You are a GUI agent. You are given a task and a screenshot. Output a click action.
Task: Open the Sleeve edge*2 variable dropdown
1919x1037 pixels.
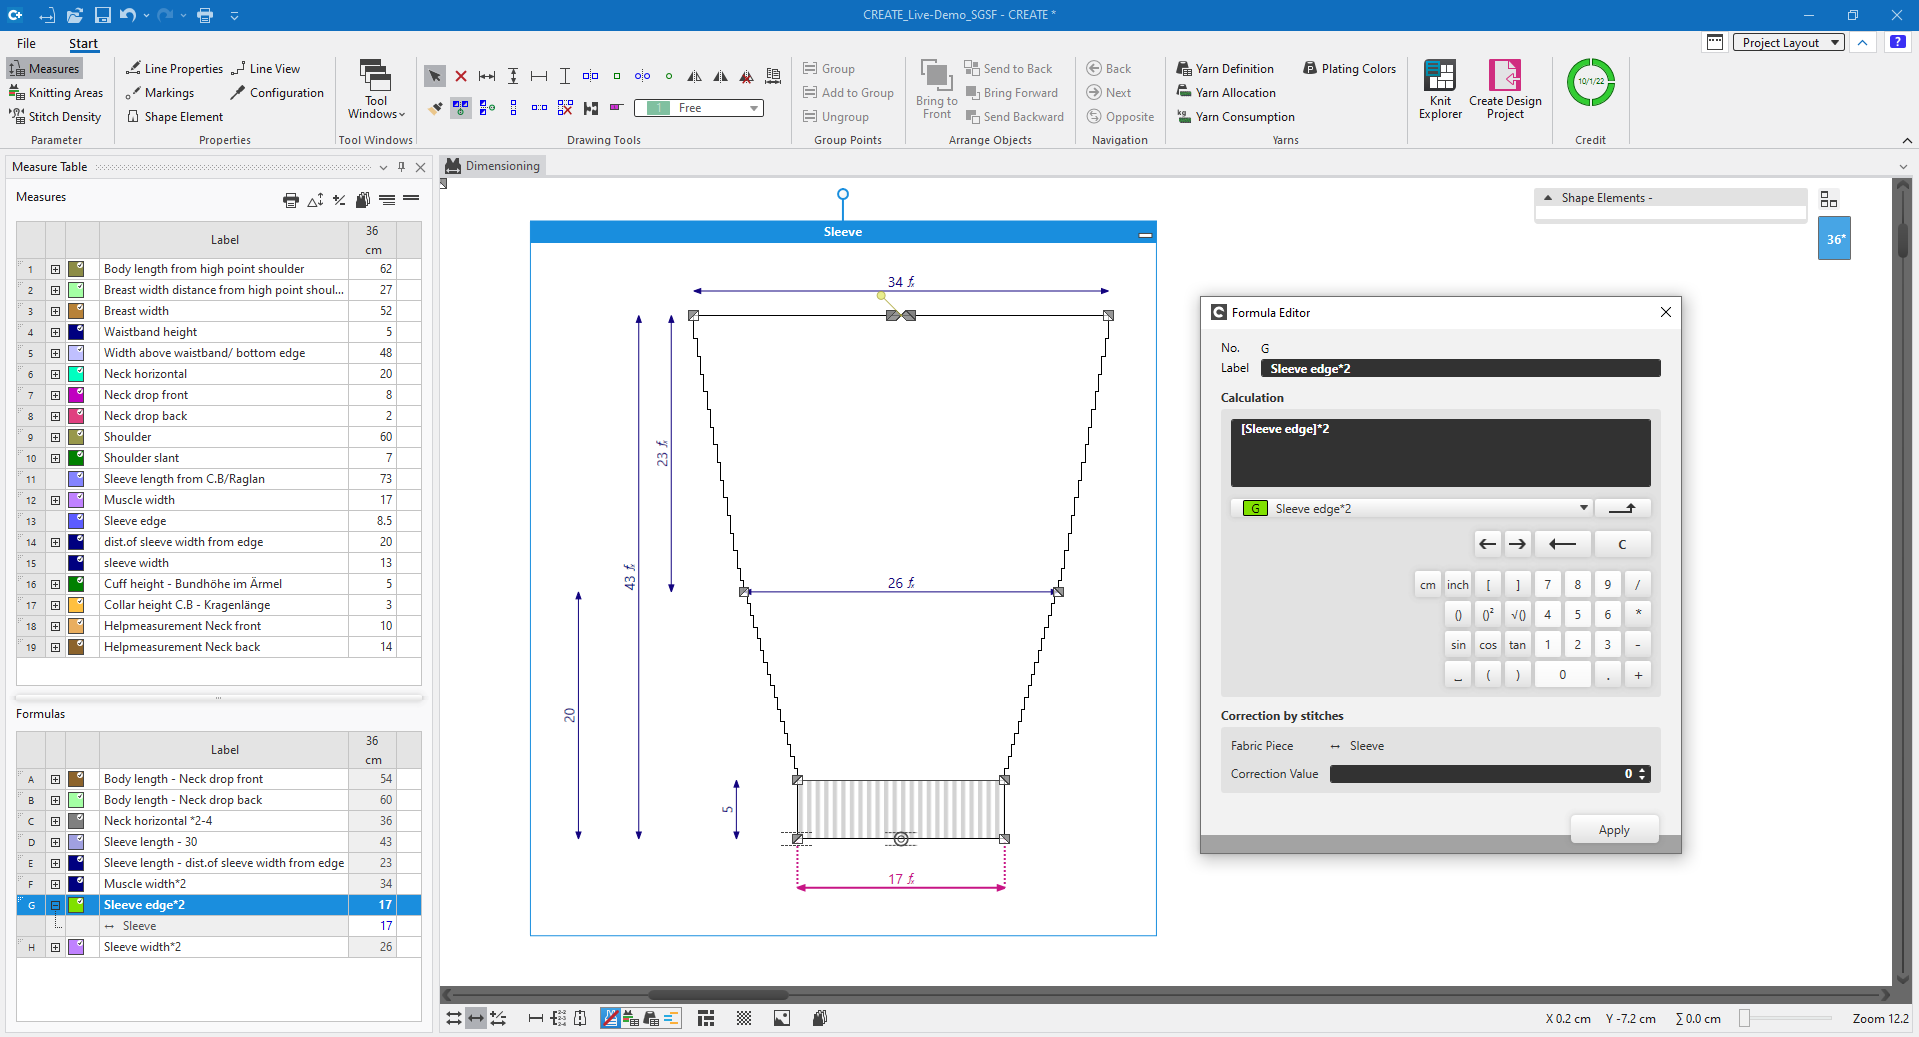click(1583, 508)
